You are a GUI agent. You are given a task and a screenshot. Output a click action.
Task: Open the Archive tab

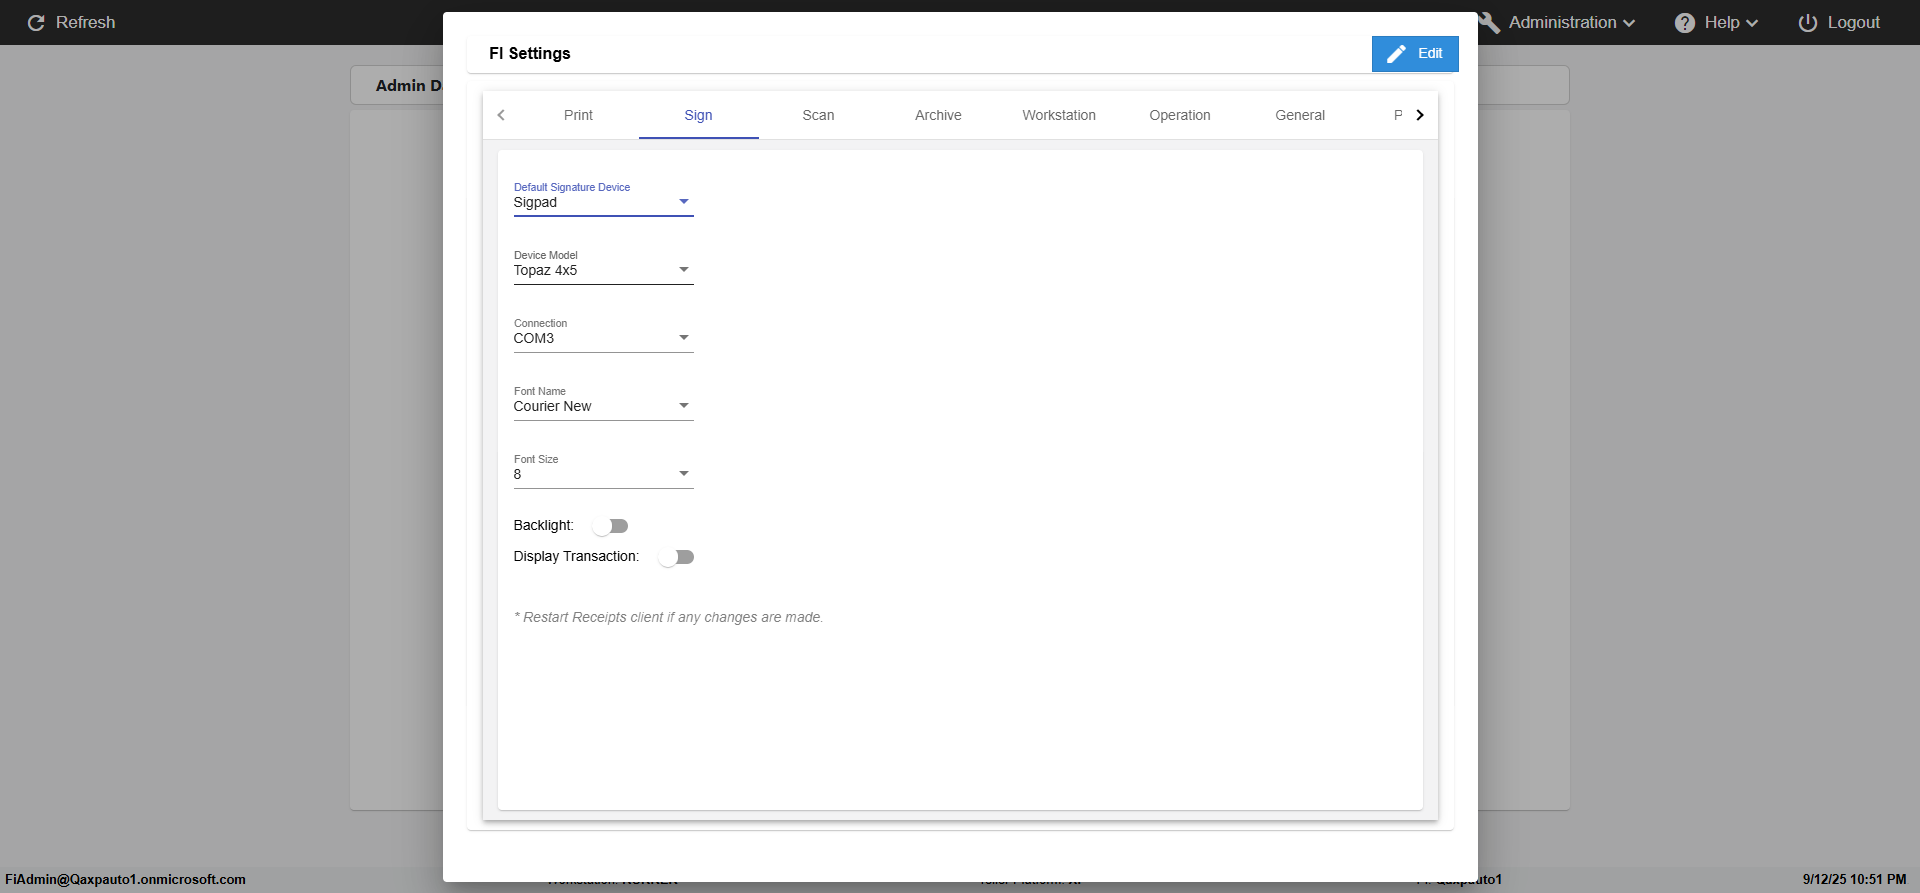pyautogui.click(x=938, y=115)
